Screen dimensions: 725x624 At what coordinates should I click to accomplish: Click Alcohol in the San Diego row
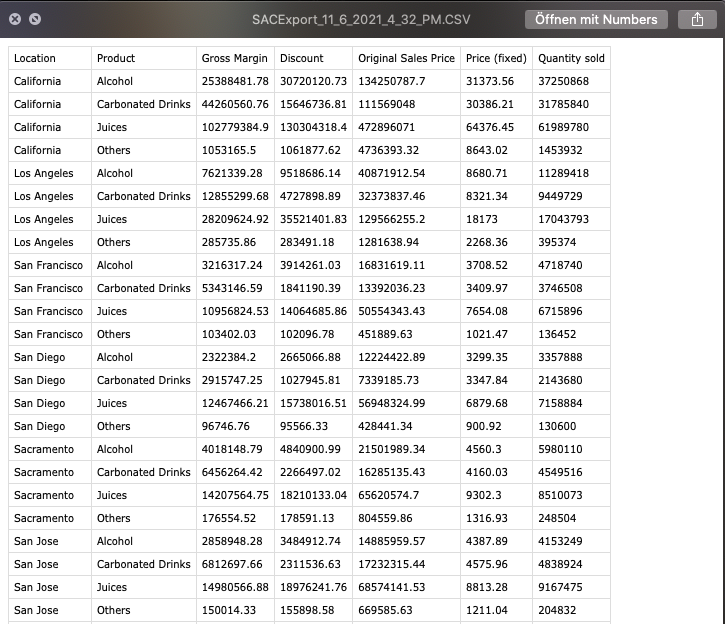pyautogui.click(x=115, y=357)
